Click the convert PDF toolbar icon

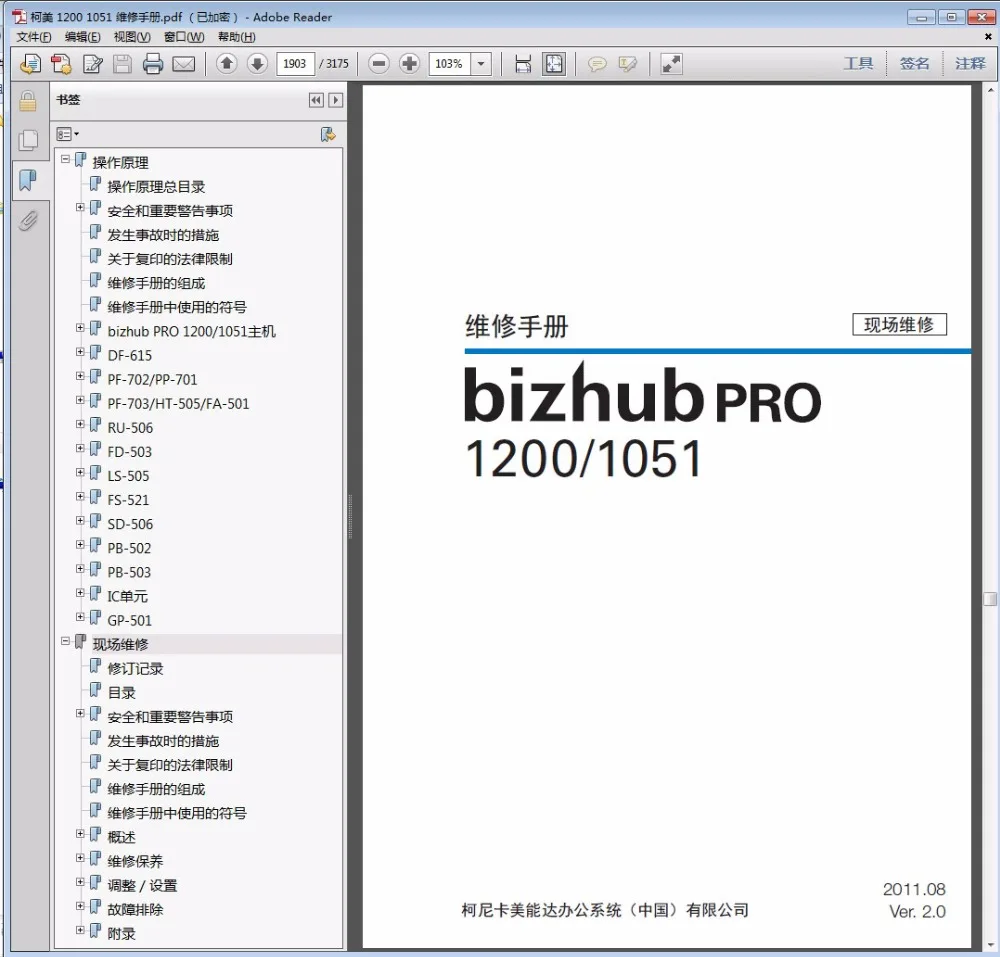[61, 64]
